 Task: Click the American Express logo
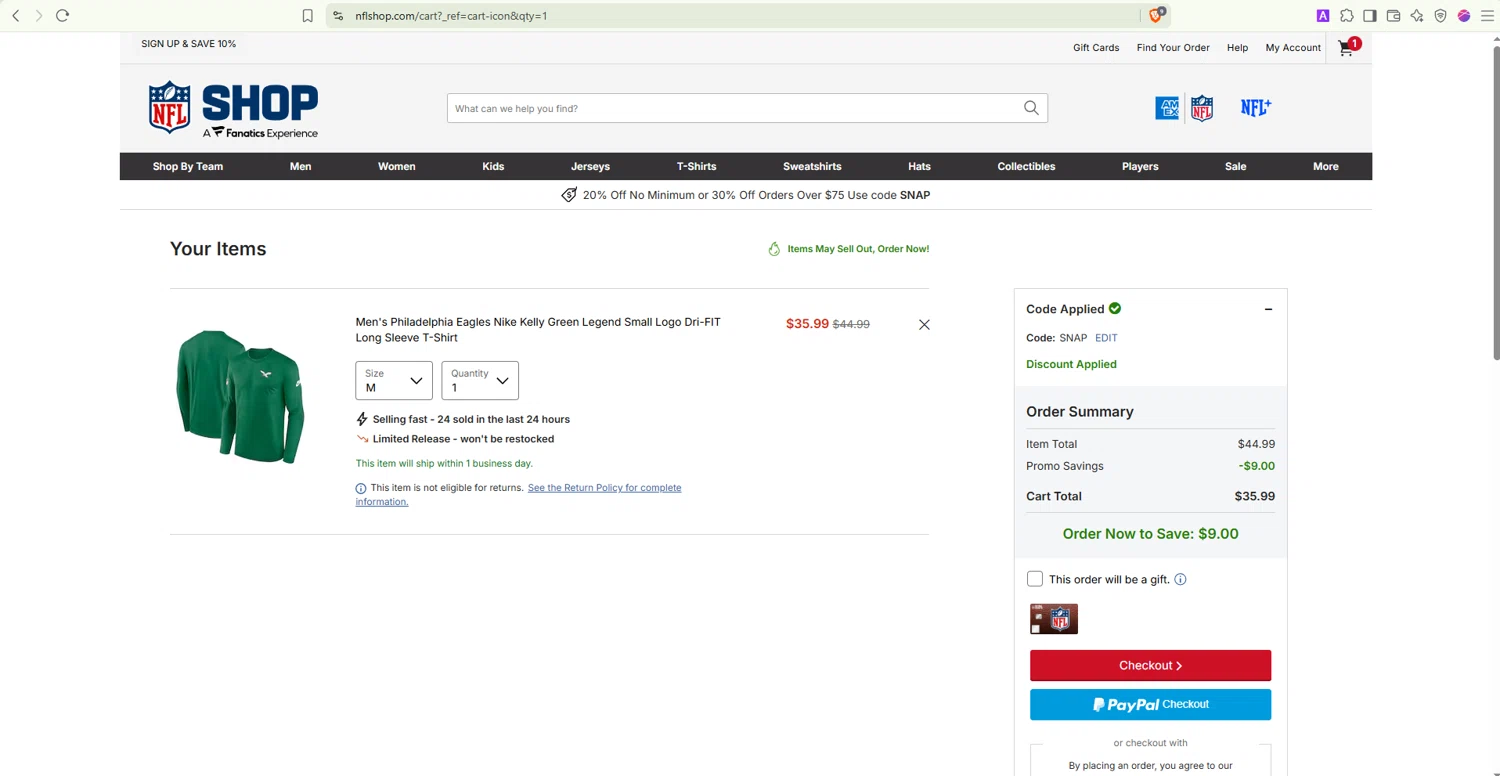click(1167, 108)
